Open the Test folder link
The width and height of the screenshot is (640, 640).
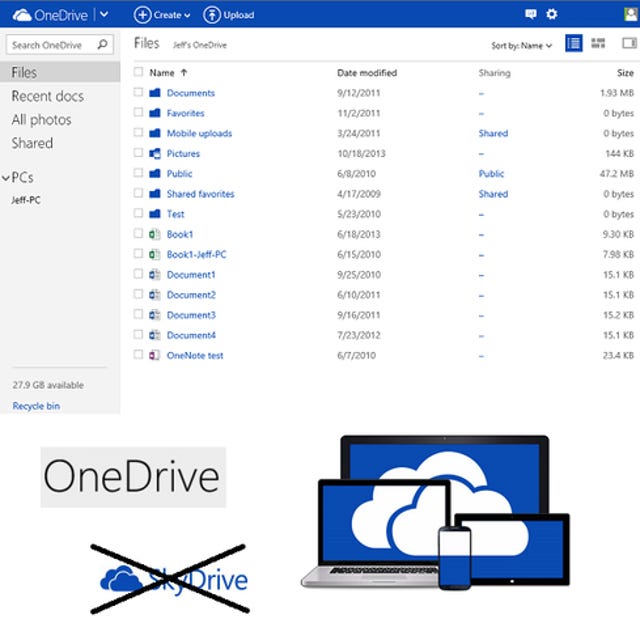click(176, 214)
